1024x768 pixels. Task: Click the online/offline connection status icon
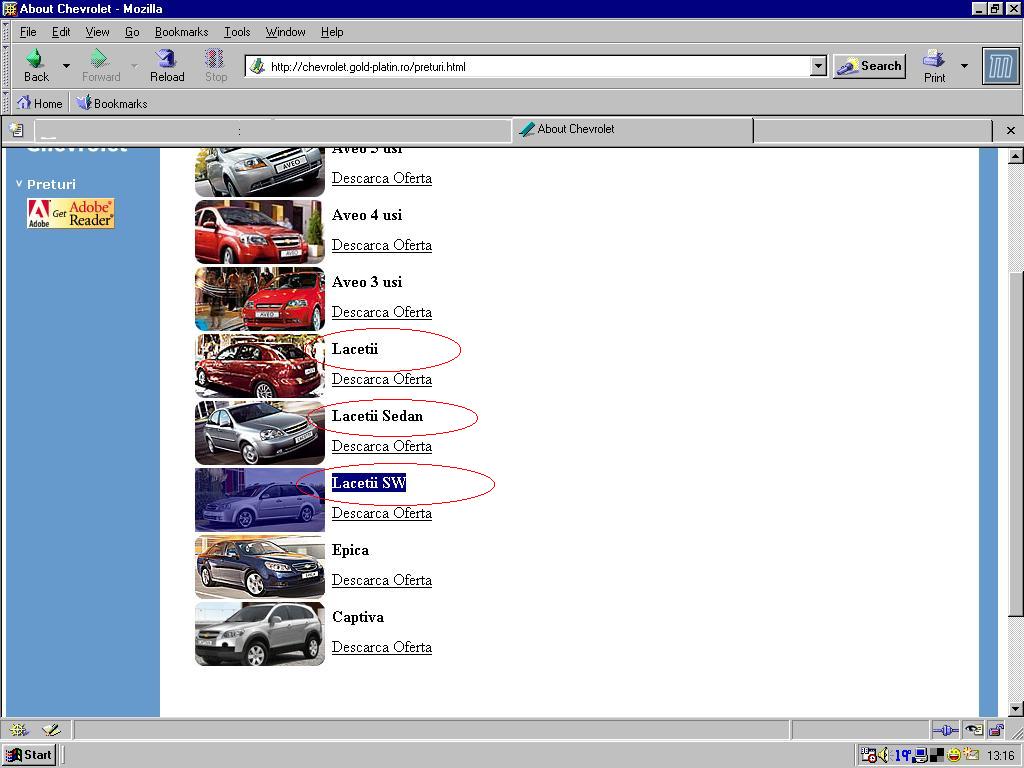click(x=944, y=730)
